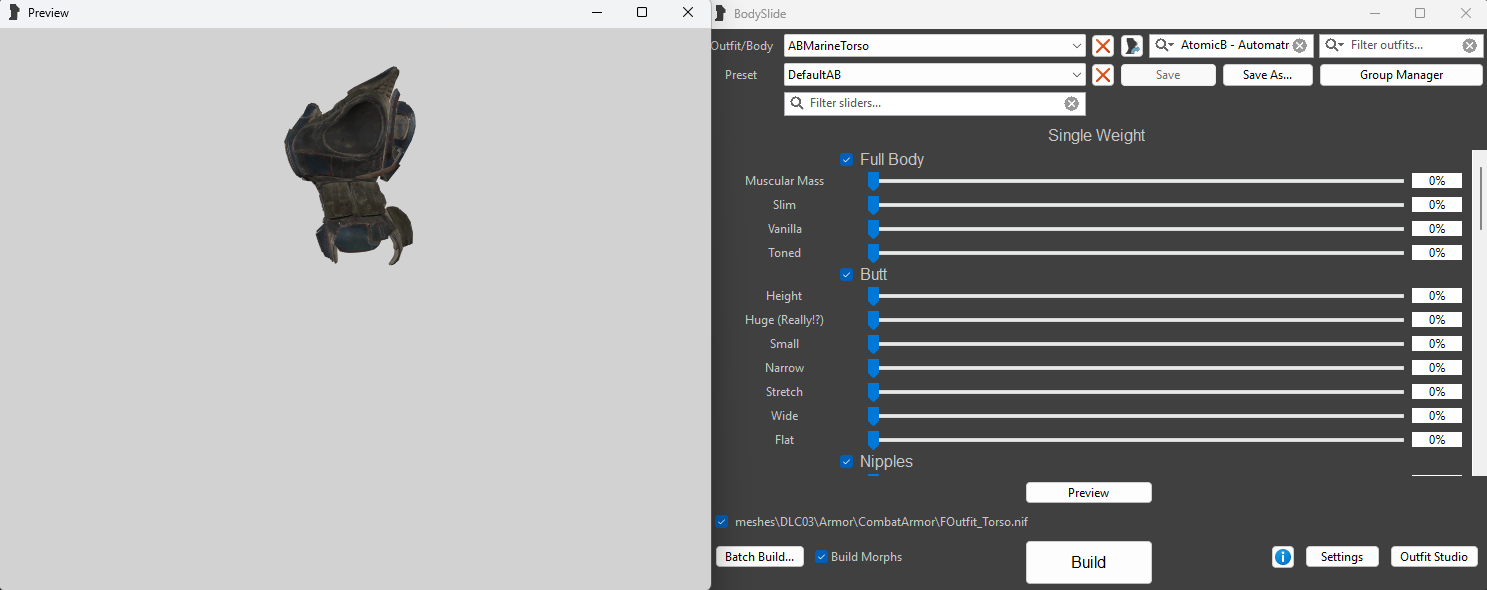
Task: Click the Huge (Really!?) slider label
Action: pyautogui.click(x=784, y=320)
